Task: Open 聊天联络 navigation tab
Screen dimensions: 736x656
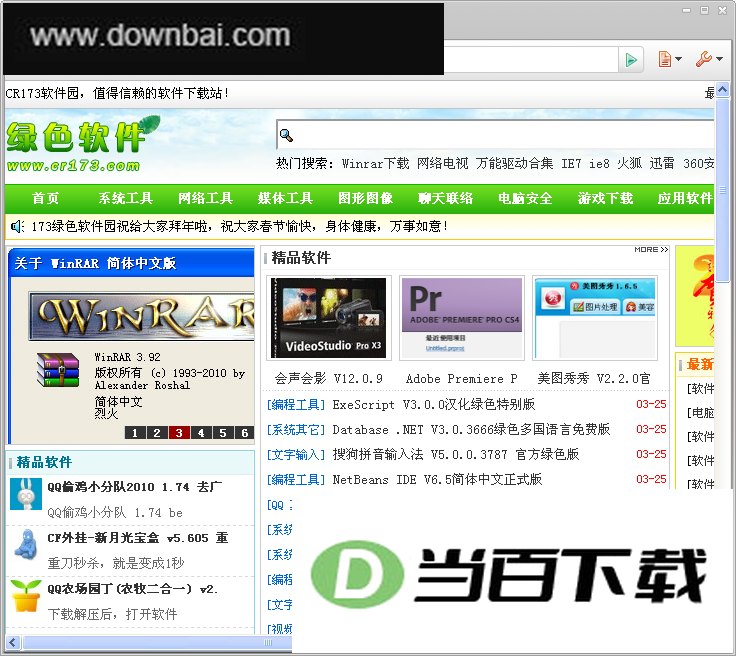Action: click(445, 198)
